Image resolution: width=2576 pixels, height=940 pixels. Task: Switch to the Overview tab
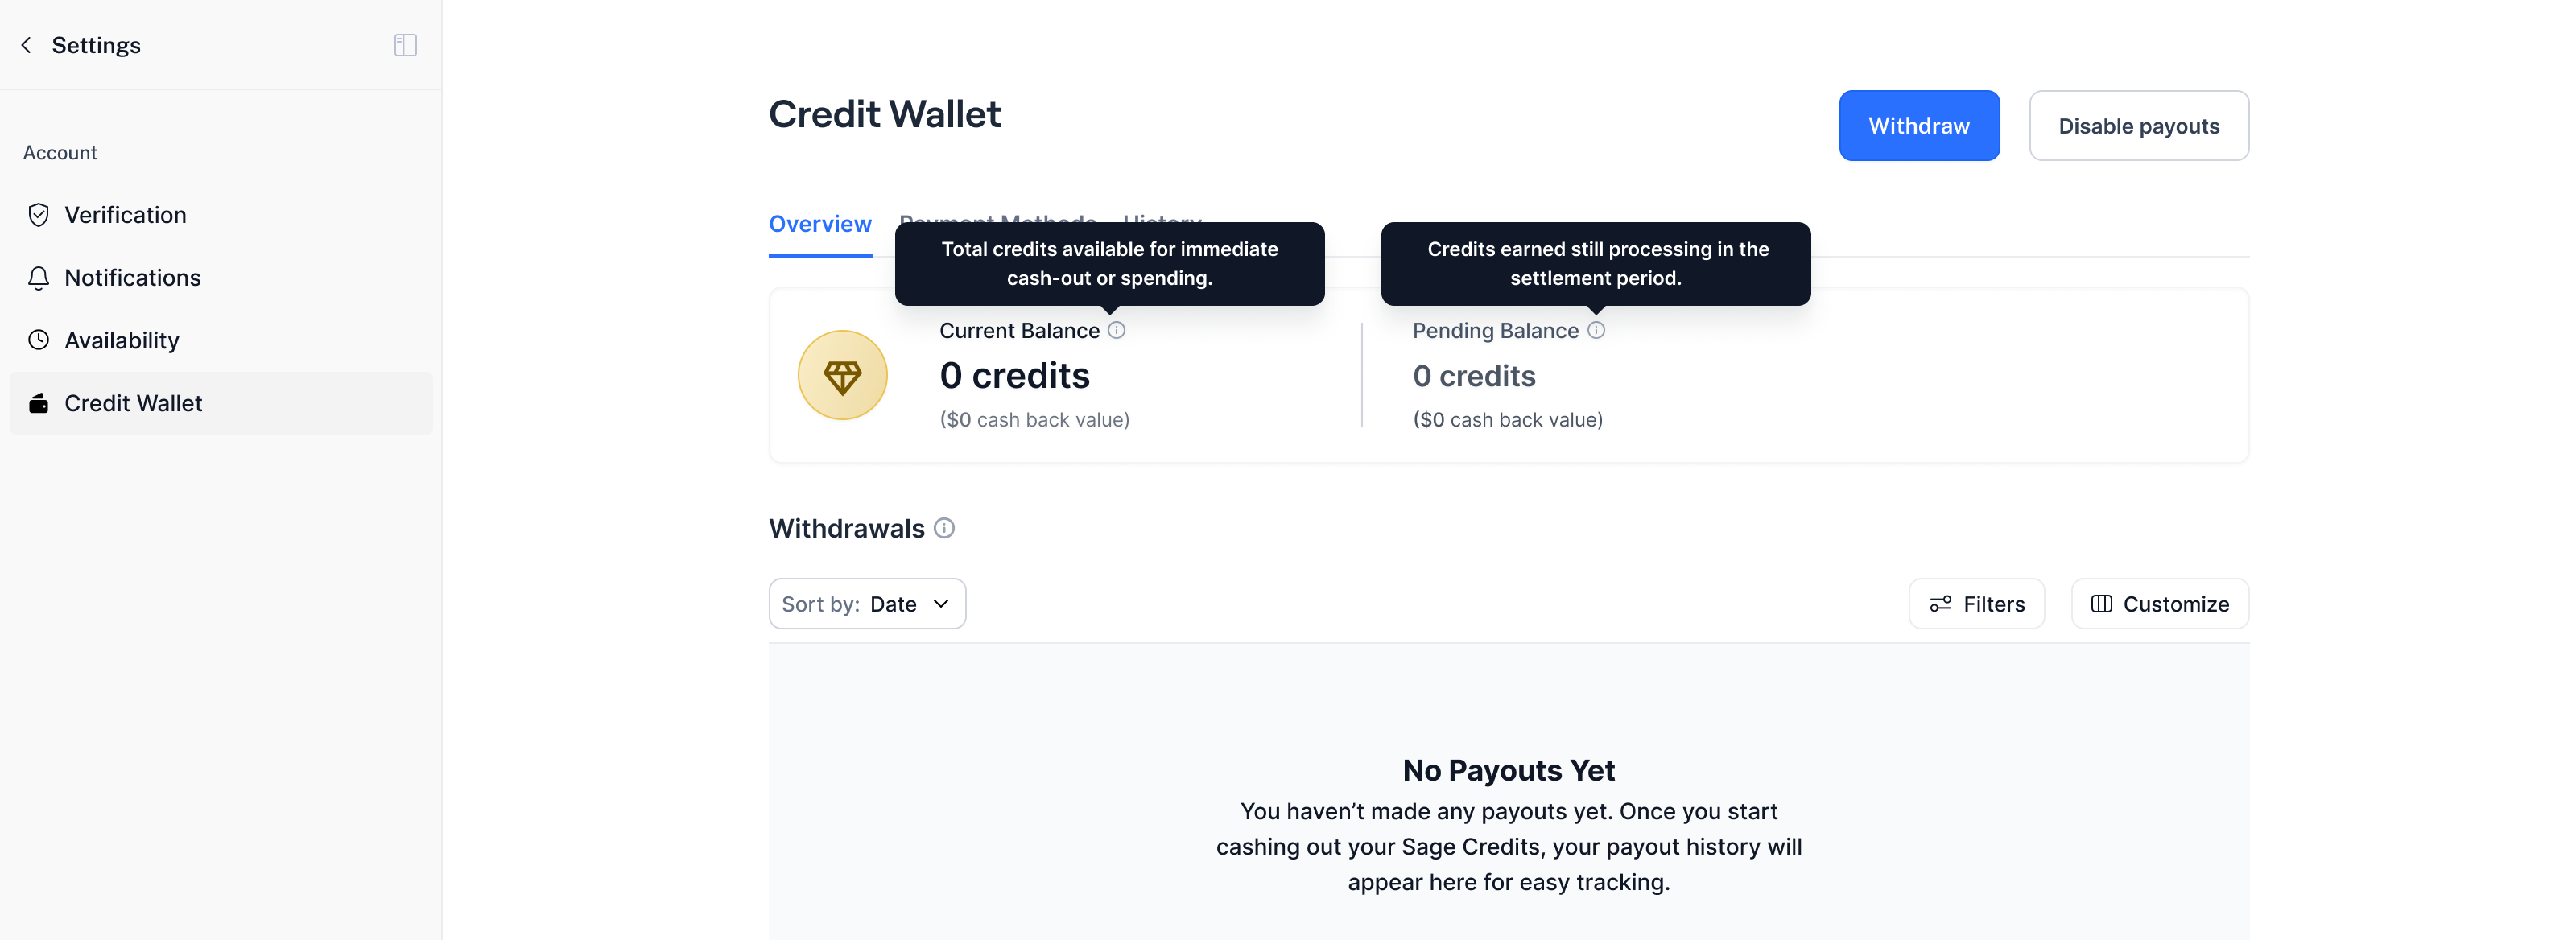820,224
